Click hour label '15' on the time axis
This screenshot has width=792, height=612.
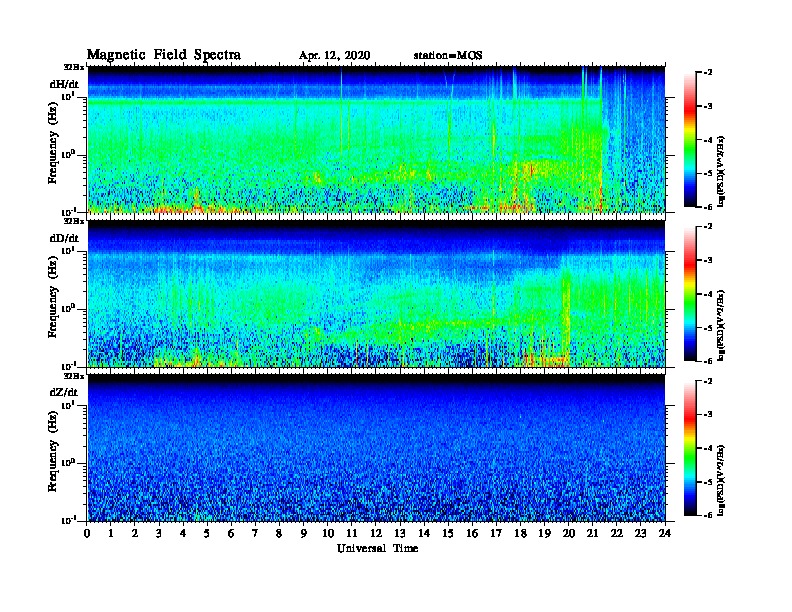pos(448,534)
